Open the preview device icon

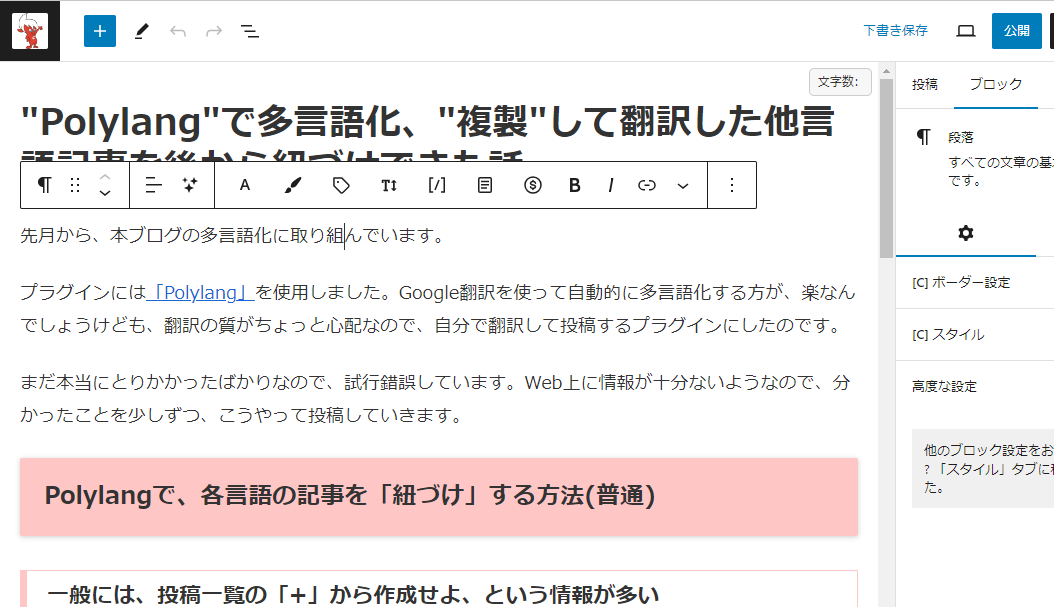pyautogui.click(x=966, y=31)
